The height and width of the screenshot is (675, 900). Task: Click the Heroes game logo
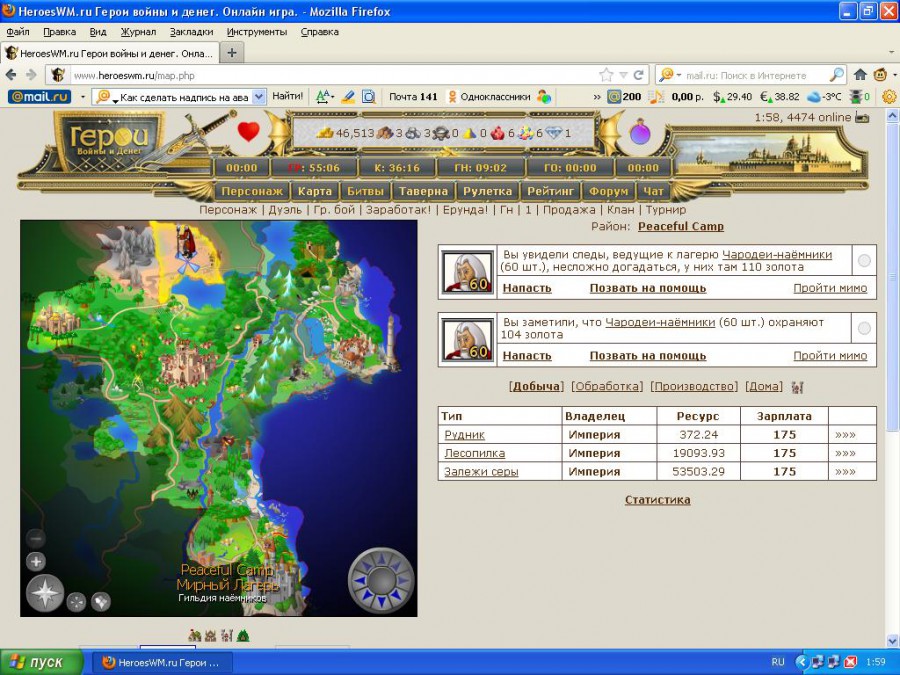109,140
